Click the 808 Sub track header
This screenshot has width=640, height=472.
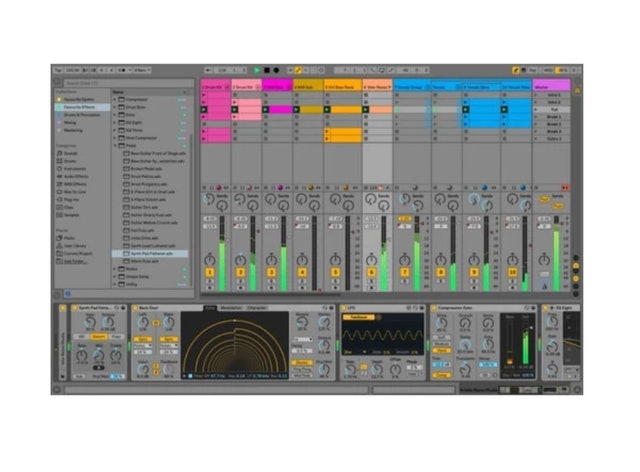click(x=308, y=87)
